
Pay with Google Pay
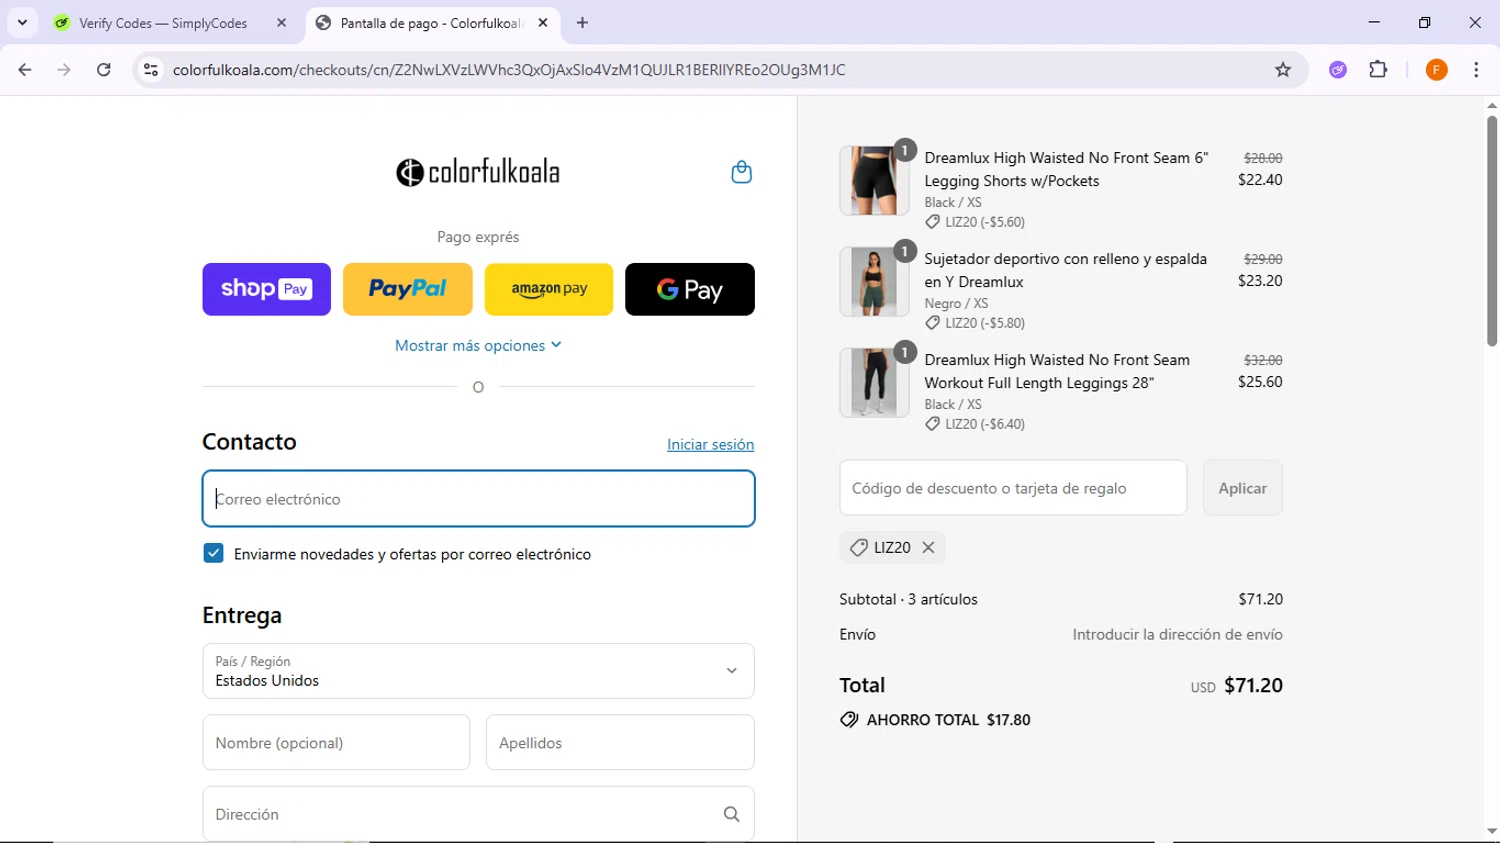[x=690, y=289]
